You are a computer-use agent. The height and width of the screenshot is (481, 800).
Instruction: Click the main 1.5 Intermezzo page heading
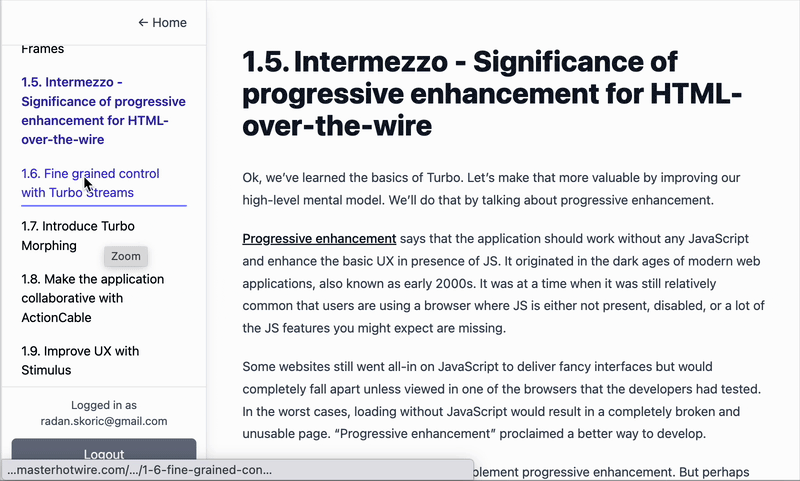[x=492, y=95]
